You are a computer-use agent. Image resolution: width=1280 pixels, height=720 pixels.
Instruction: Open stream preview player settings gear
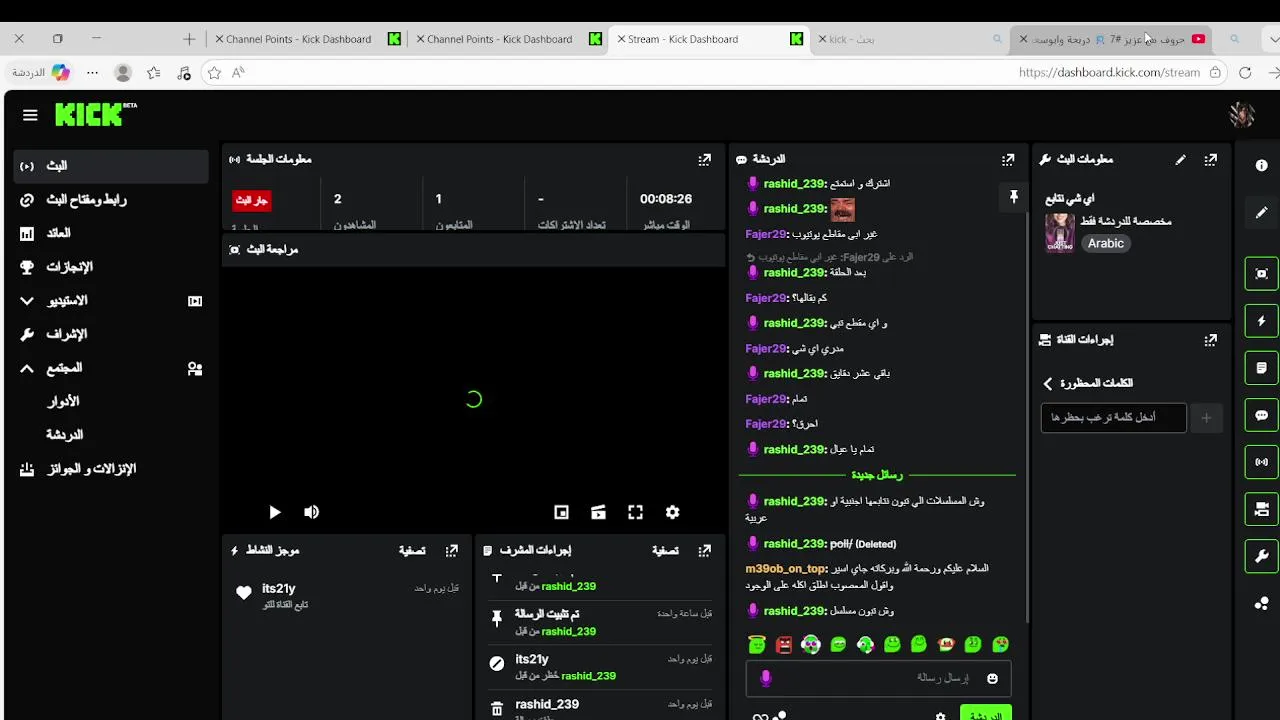pyautogui.click(x=672, y=512)
